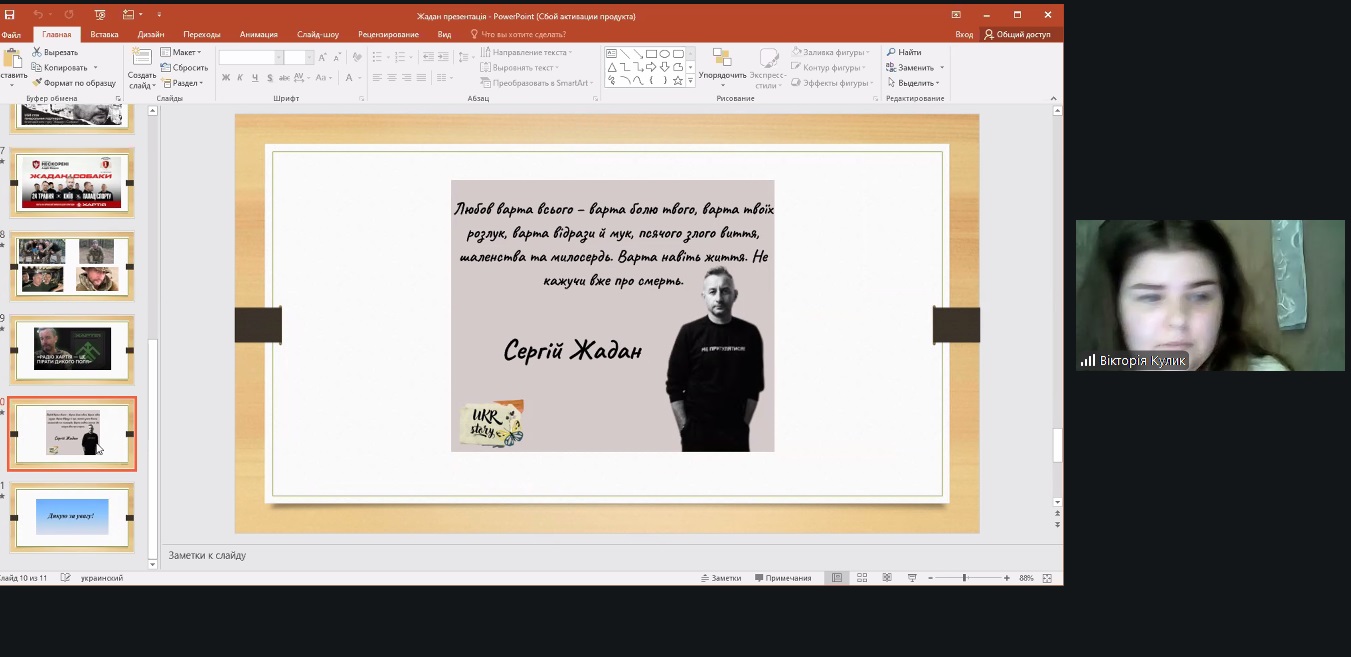Click the Save icon in quick access toolbar
This screenshot has width=1351, height=657.
10,15
